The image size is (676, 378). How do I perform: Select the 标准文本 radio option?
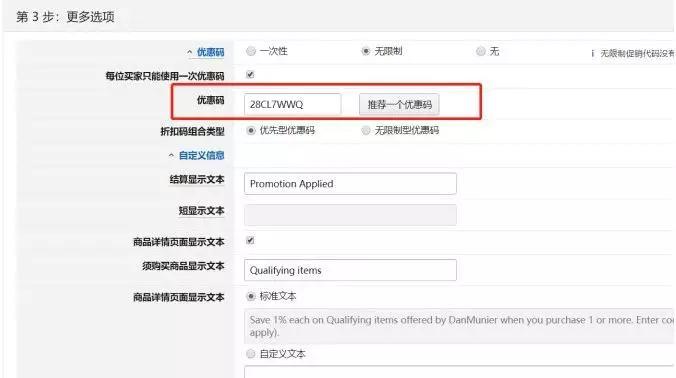pos(251,296)
